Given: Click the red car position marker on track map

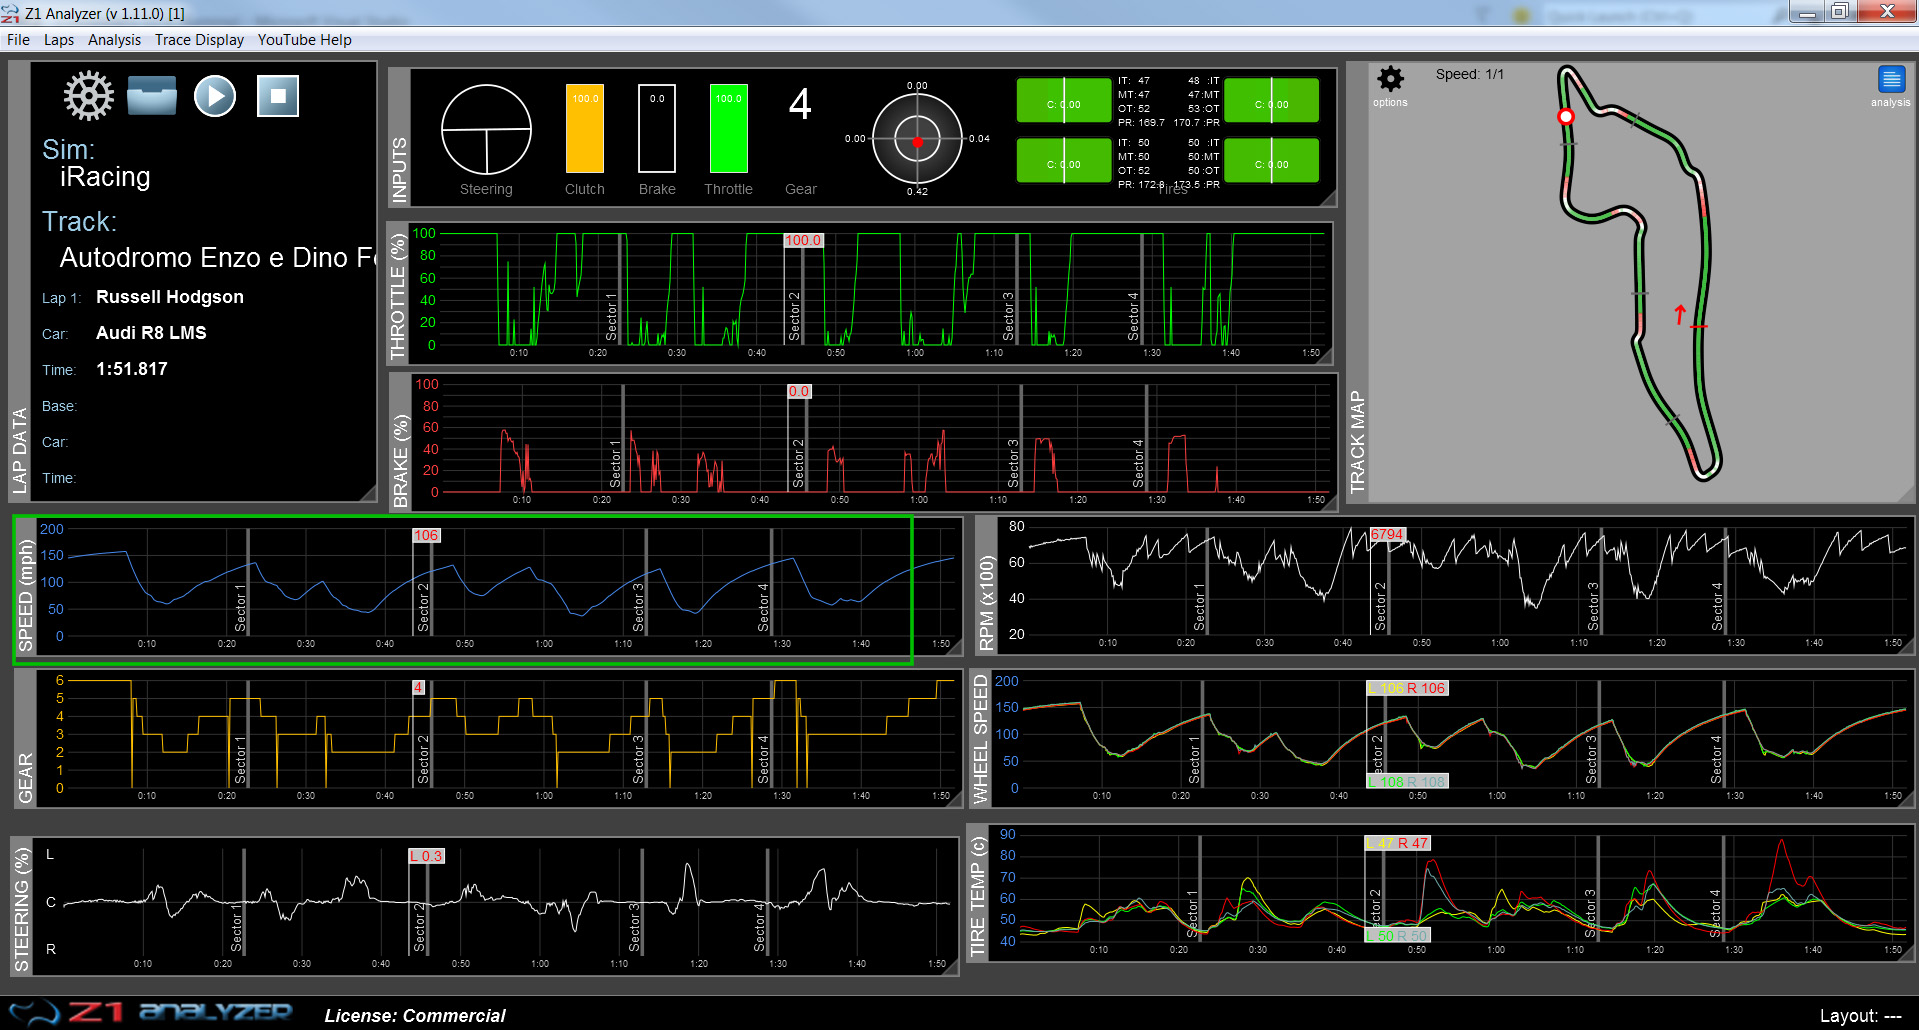Looking at the screenshot, I should [x=1566, y=117].
